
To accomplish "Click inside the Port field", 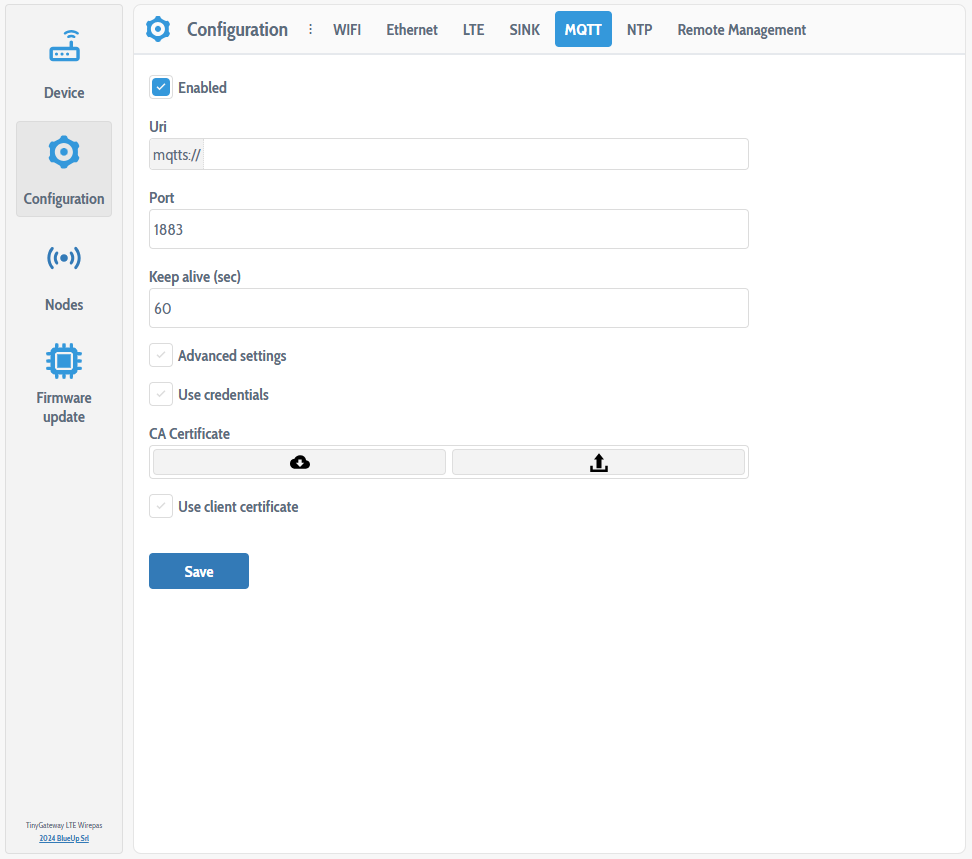I will pyautogui.click(x=448, y=229).
